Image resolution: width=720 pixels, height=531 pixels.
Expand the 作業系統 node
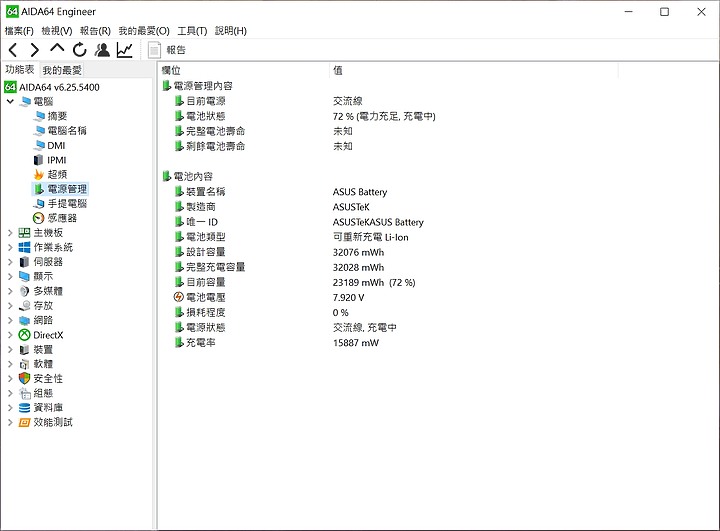click(10, 248)
